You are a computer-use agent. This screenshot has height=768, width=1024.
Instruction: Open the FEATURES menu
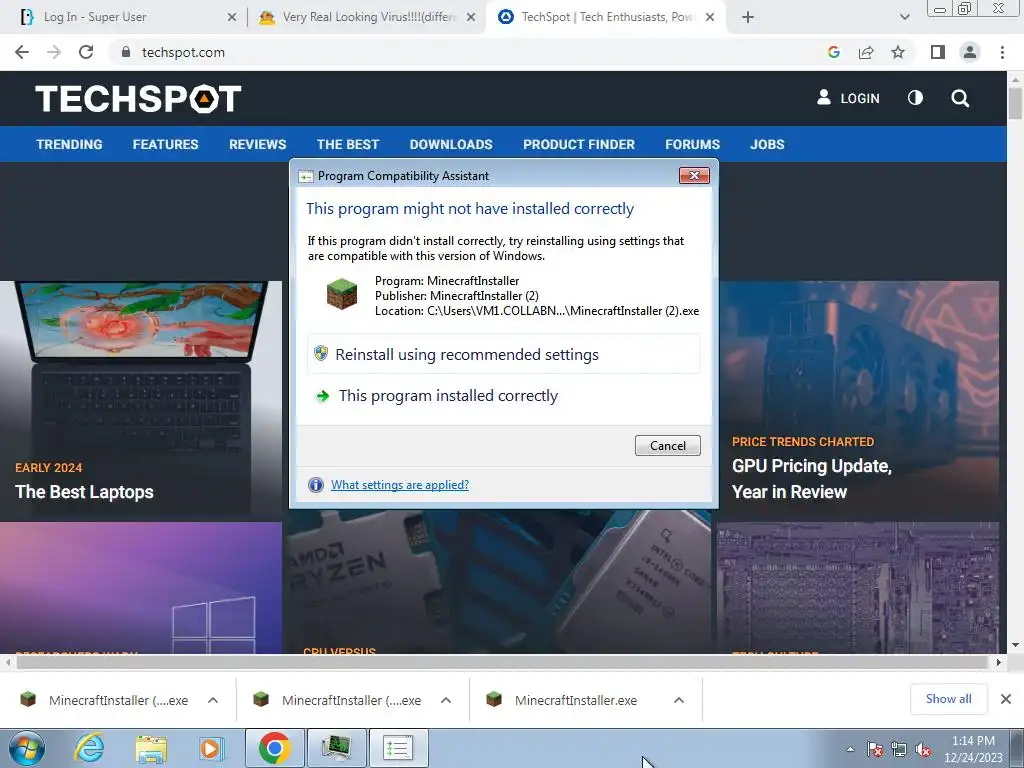coord(165,144)
